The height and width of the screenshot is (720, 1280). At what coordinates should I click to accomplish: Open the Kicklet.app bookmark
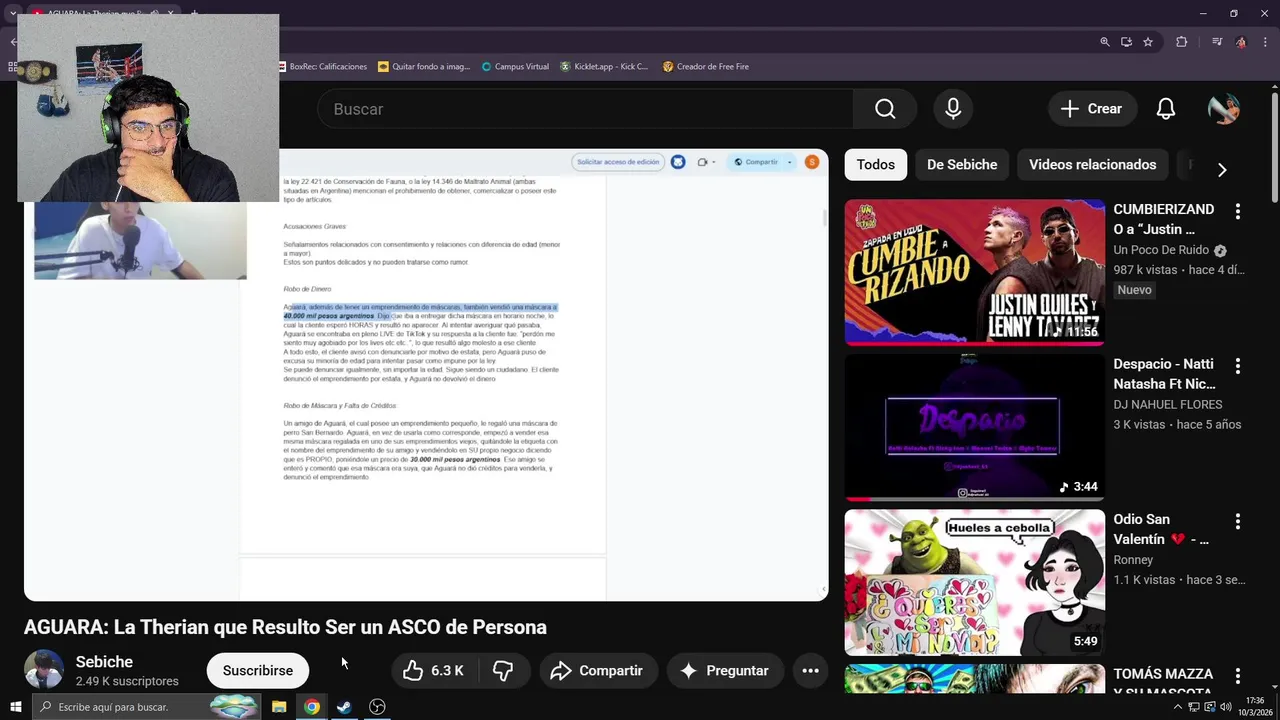point(604,67)
